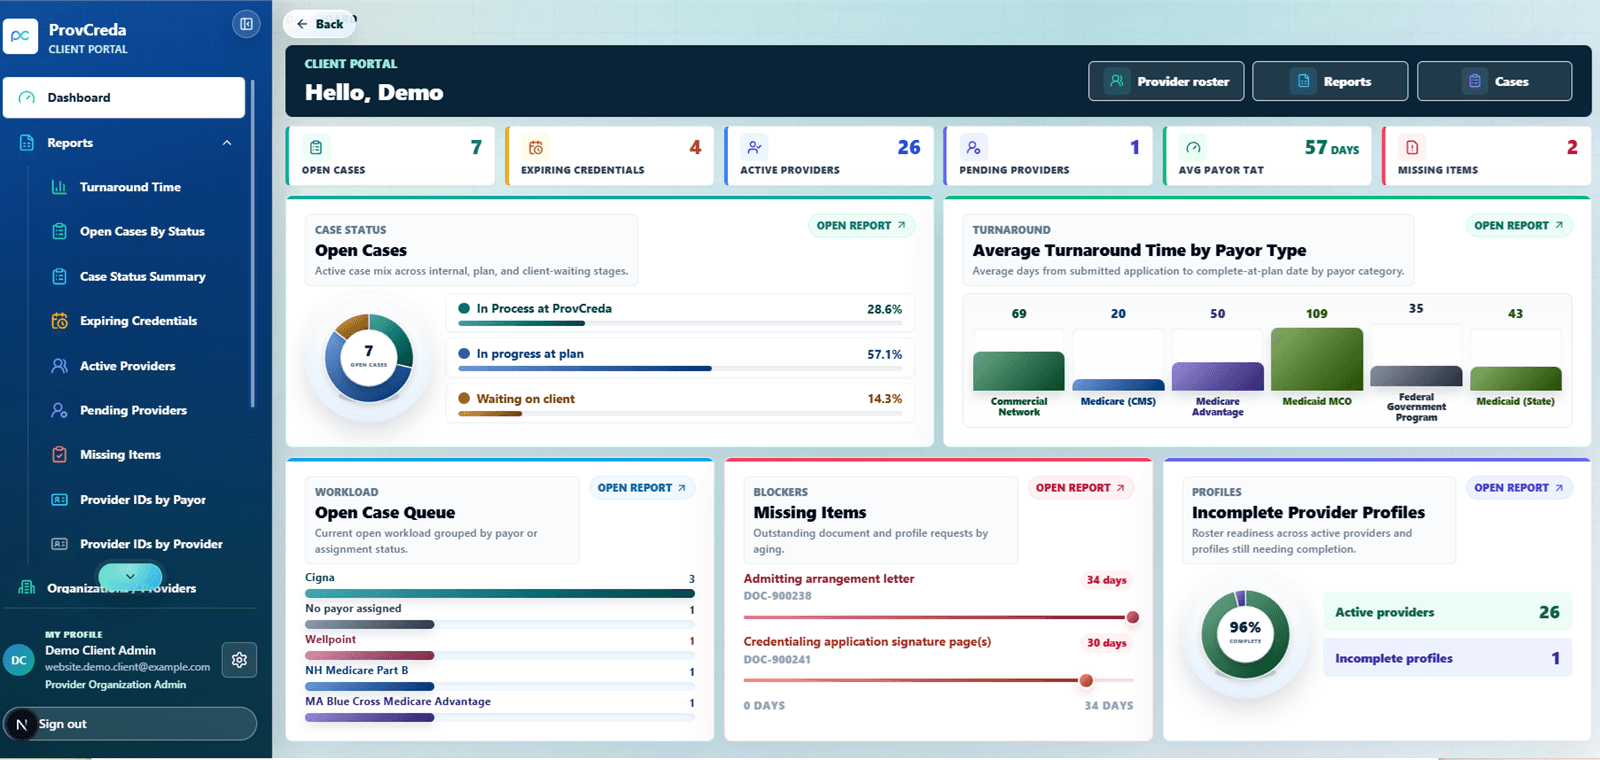Screen dimensions: 1600x760
Task: Click the Provider IDs by Provider card icon
Action: [59, 544]
